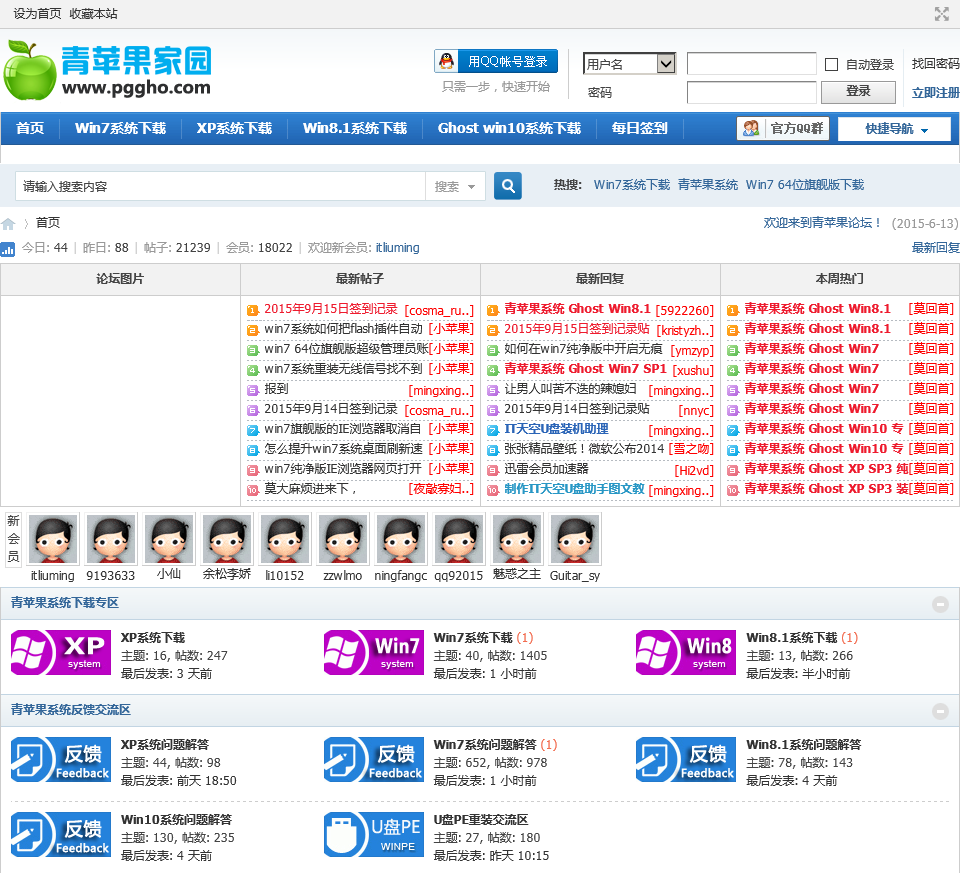The image size is (960, 873).
Task: Open the purple Win7 system icon
Action: pos(373,652)
